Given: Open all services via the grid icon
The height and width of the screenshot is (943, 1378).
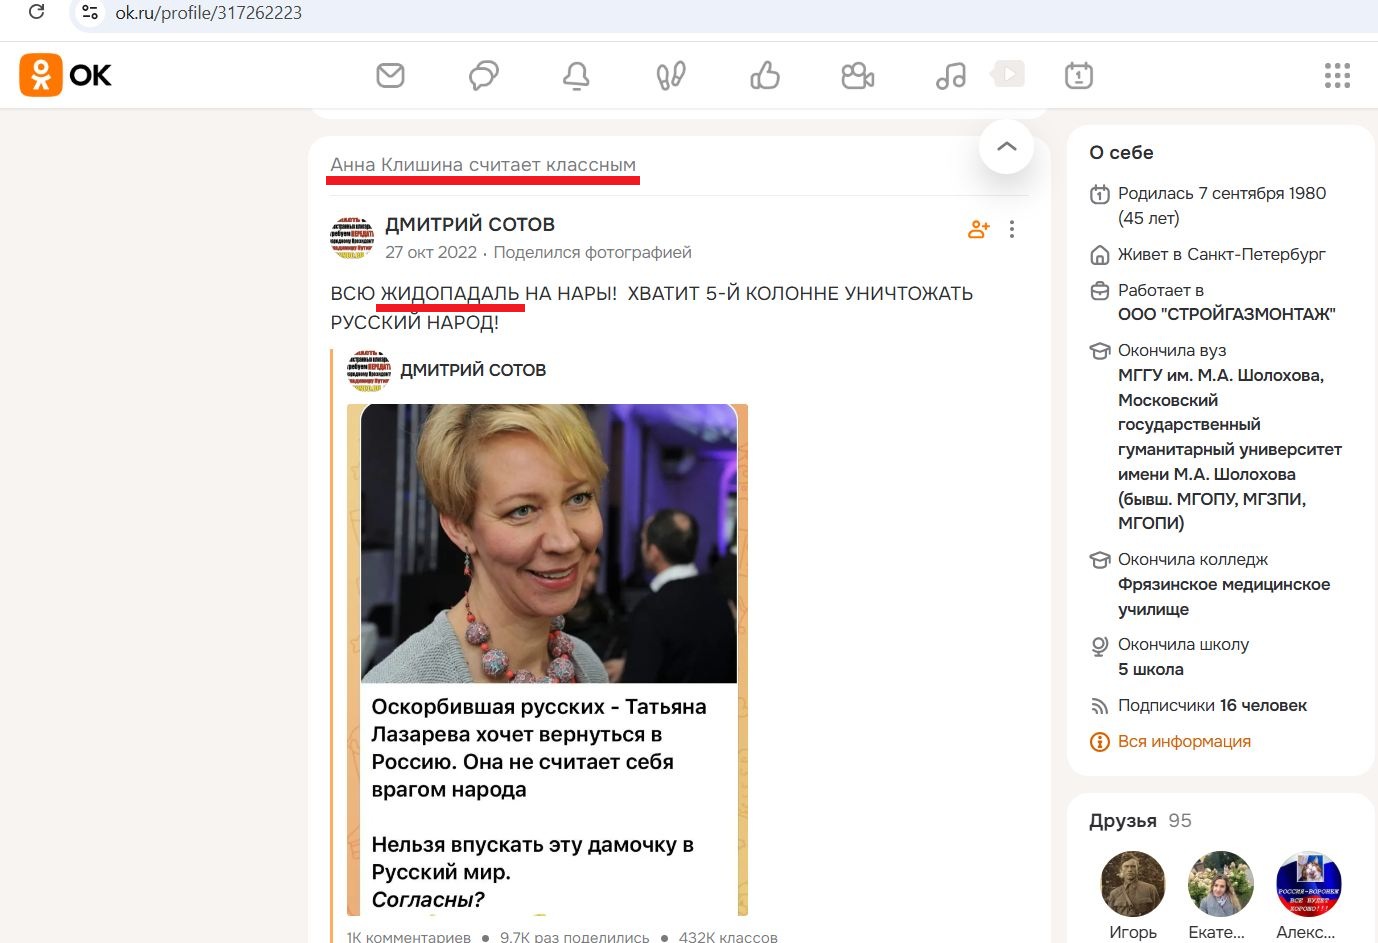Looking at the screenshot, I should point(1337,74).
